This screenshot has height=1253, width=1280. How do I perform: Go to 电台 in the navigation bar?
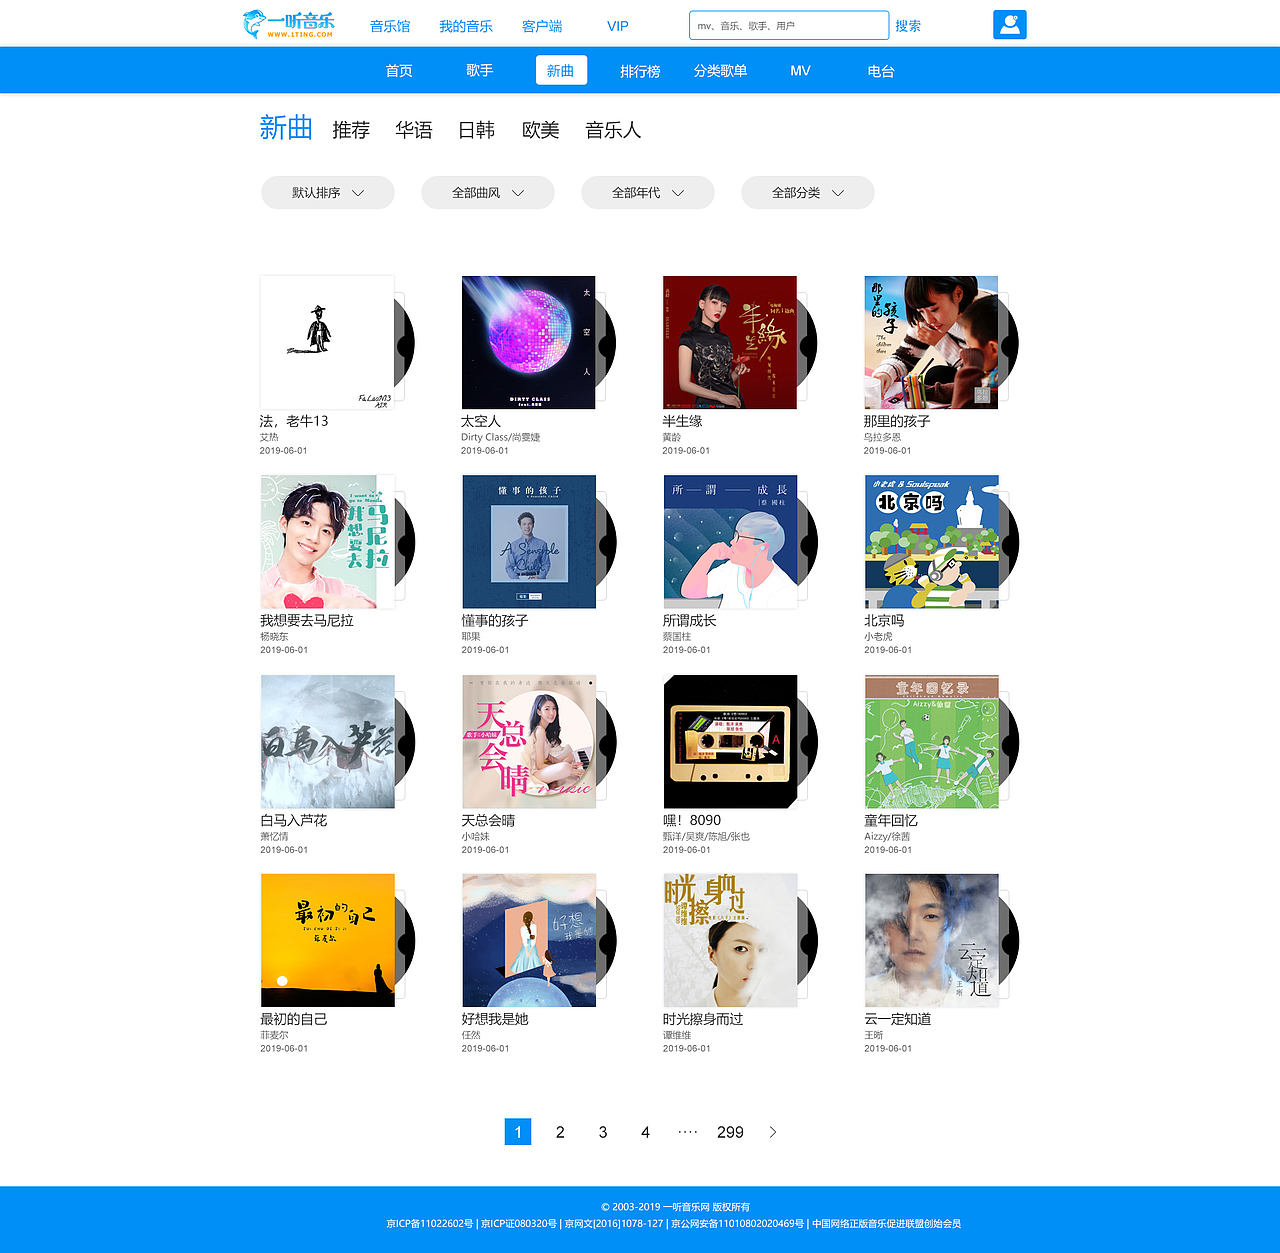881,71
